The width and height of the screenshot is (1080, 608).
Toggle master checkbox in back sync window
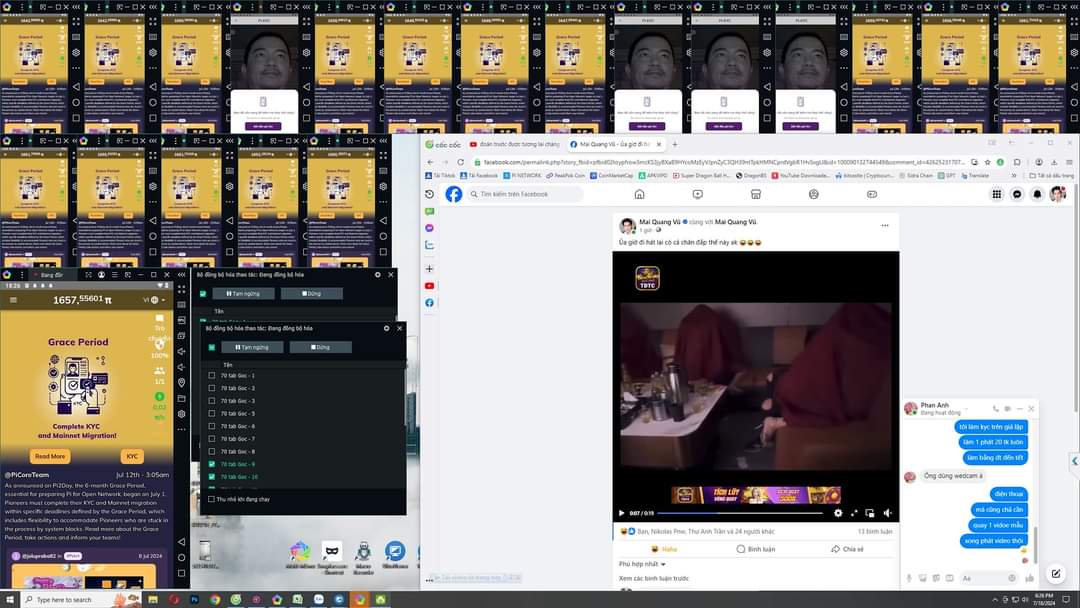[x=202, y=293]
